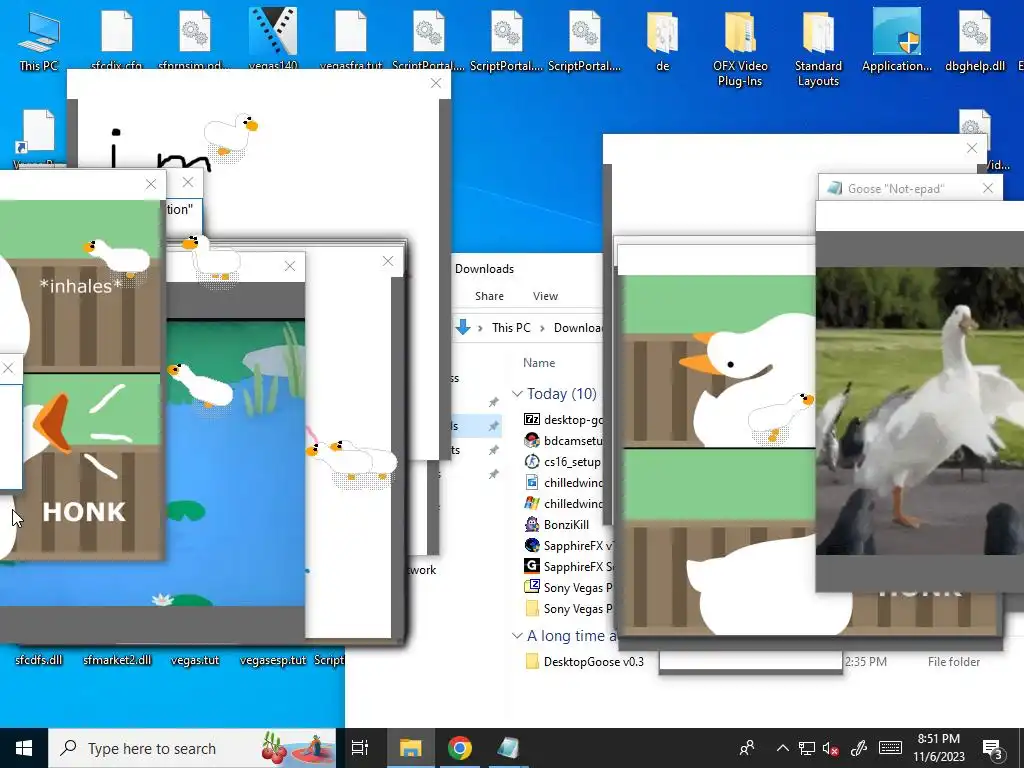Select the vegas.tut desktop label
Image resolution: width=1024 pixels, height=768 pixels.
pyautogui.click(x=195, y=660)
